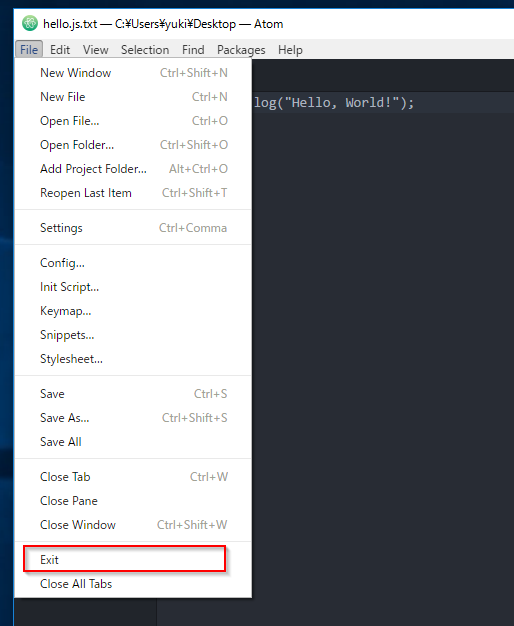This screenshot has height=626, width=514.
Task: Select Open Folder... menu entry
Action: pos(133,145)
